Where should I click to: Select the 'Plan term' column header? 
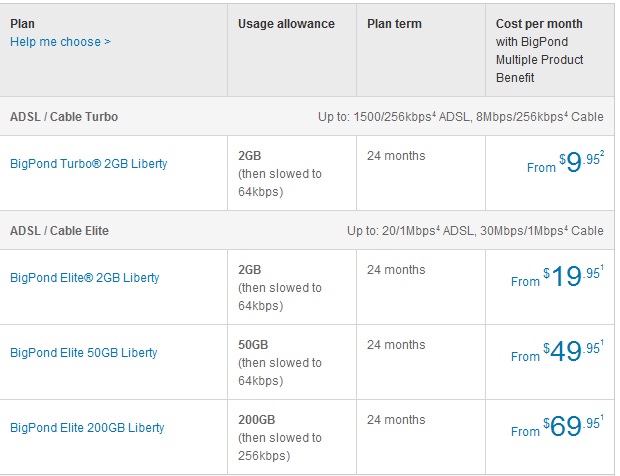coord(394,24)
